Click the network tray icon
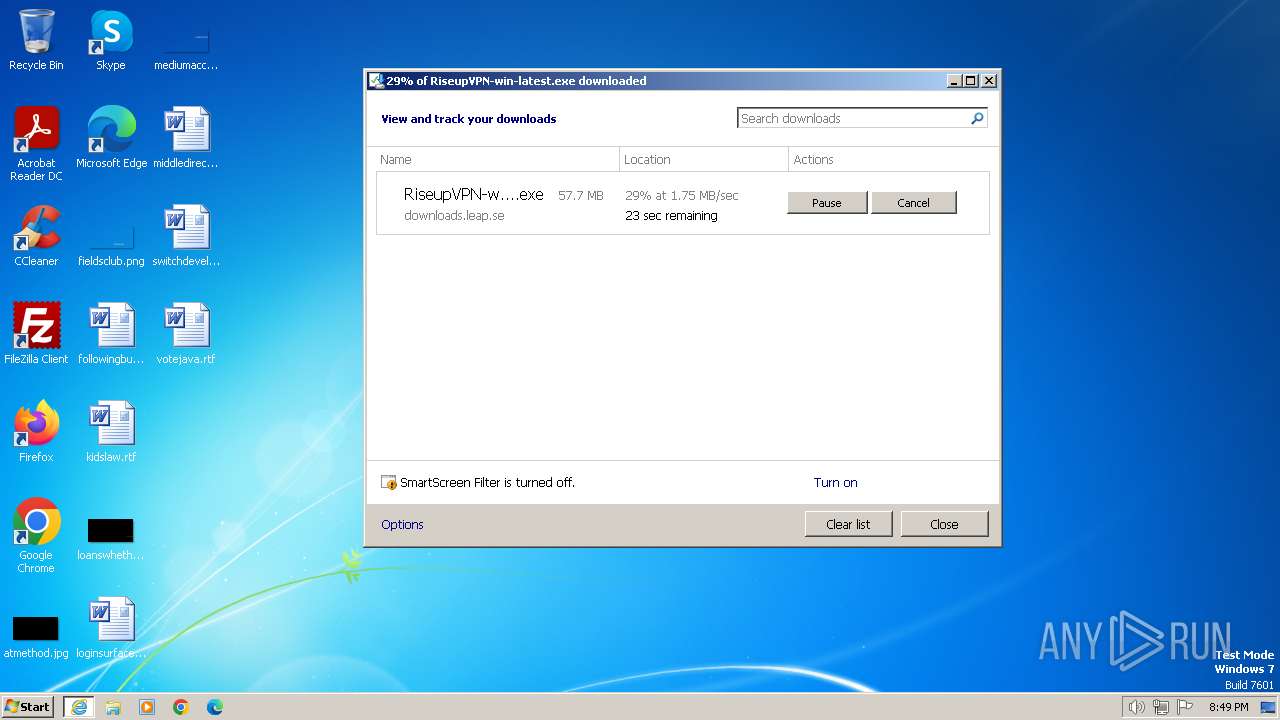 tap(1161, 707)
